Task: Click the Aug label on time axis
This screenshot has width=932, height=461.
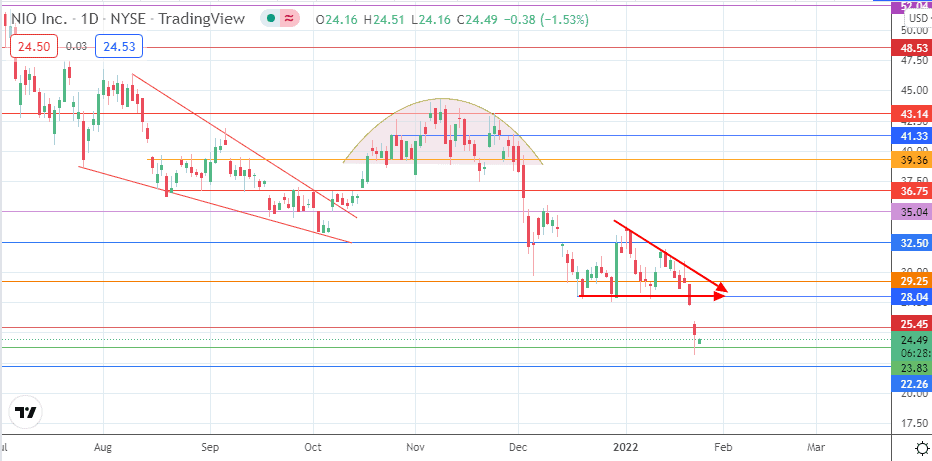Action: 103,447
